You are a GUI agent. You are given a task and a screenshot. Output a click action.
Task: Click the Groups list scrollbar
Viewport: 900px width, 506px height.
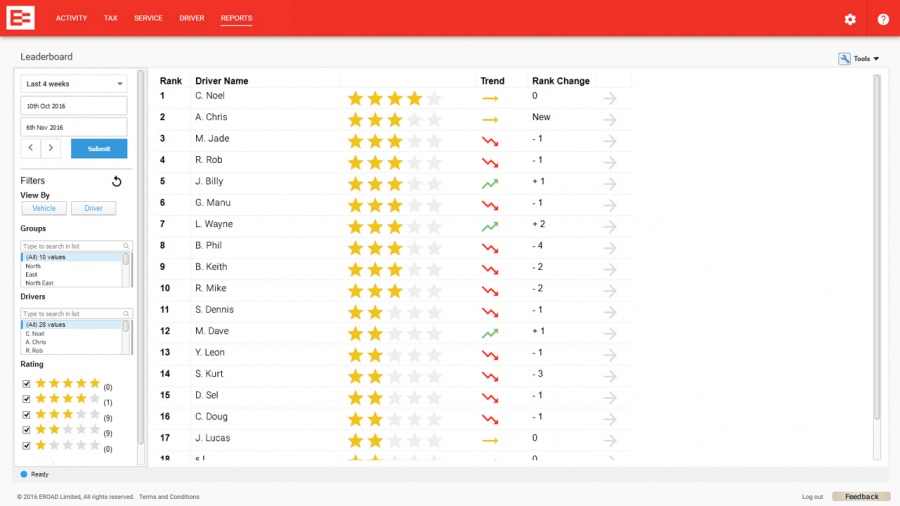point(126,259)
